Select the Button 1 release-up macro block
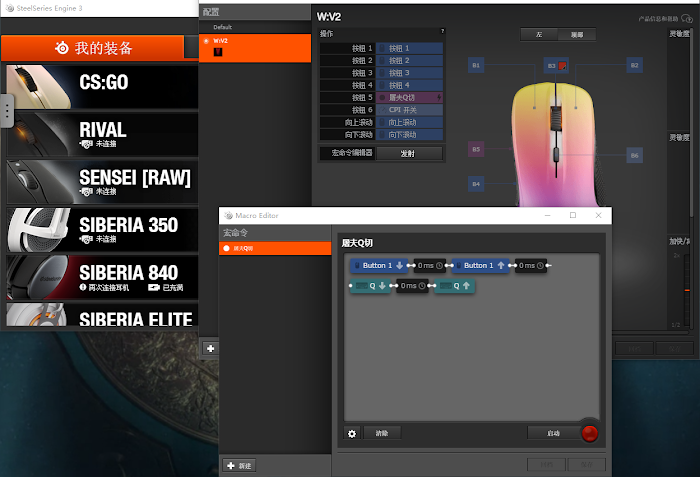The width and height of the screenshot is (700, 477). (x=480, y=265)
